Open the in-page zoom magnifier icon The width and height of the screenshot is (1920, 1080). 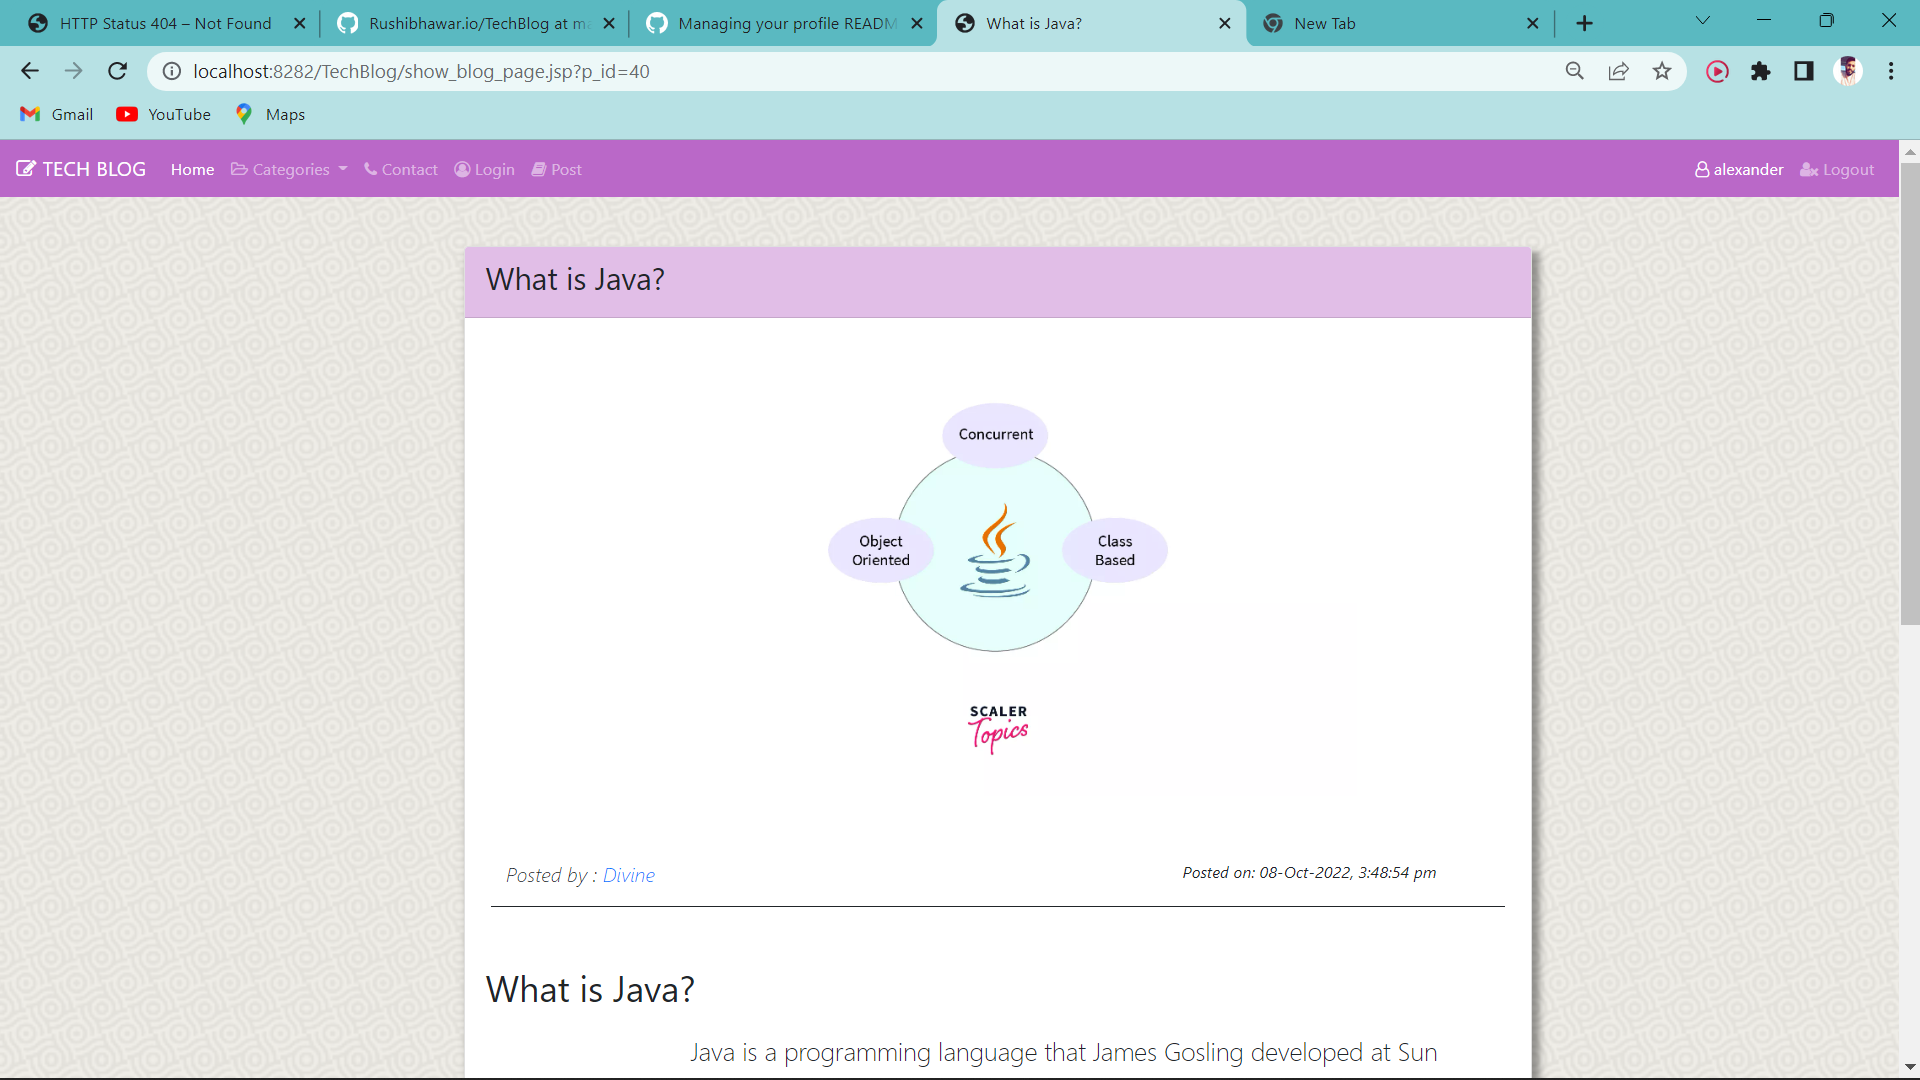coord(1575,71)
